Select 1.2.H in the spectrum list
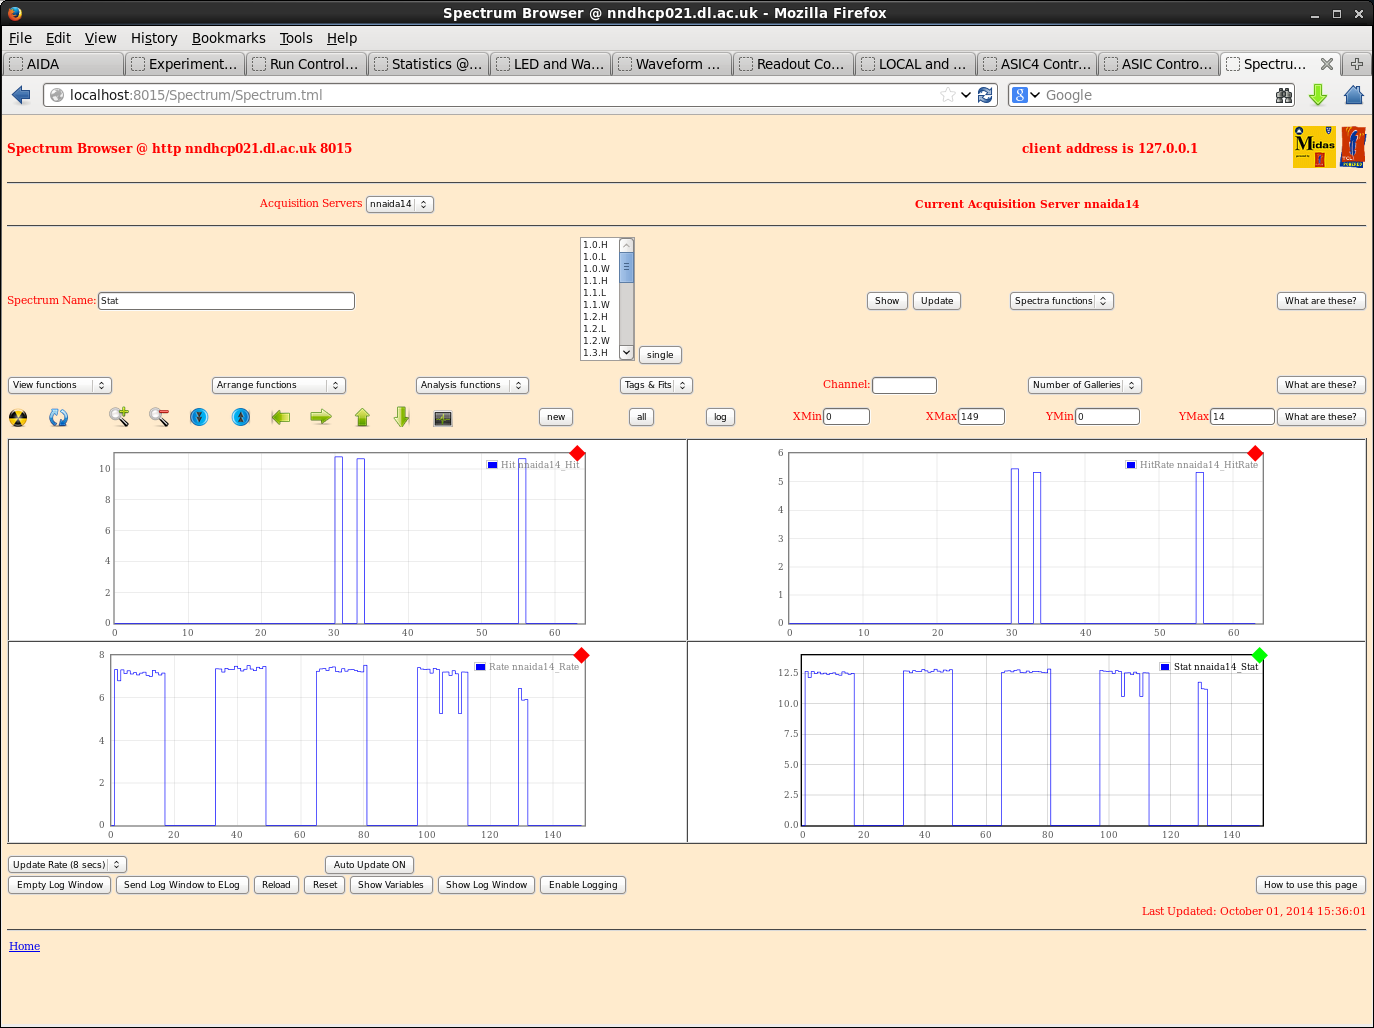 (x=600, y=317)
